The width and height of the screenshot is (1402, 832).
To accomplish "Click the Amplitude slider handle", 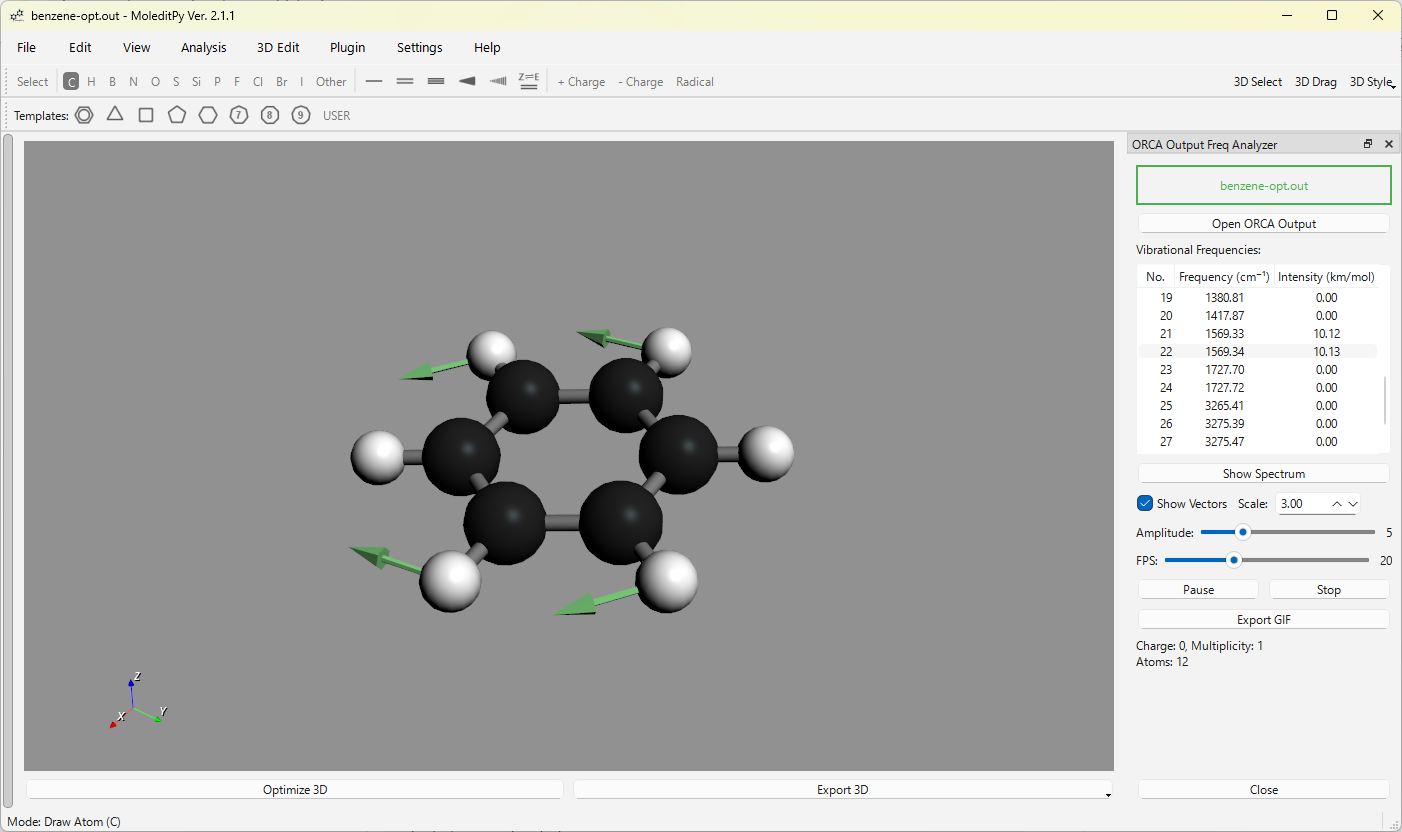I will [1243, 533].
